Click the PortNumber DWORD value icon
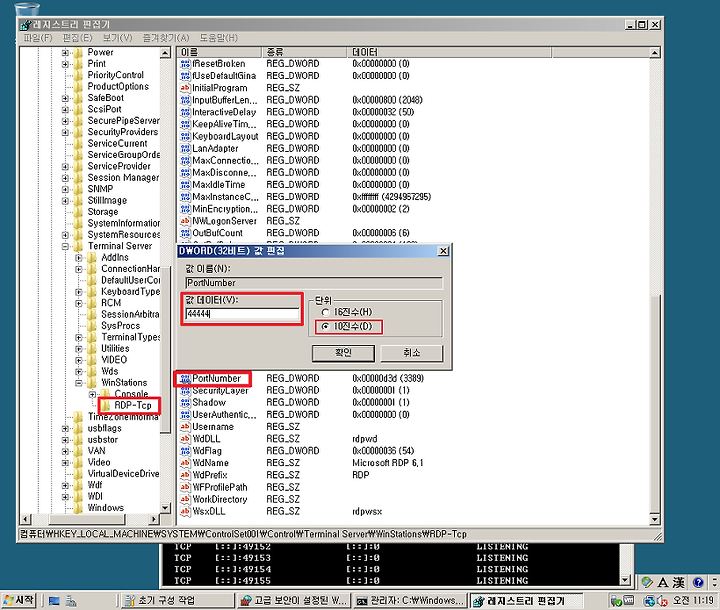Viewport: 720px width, 610px height. coord(185,378)
